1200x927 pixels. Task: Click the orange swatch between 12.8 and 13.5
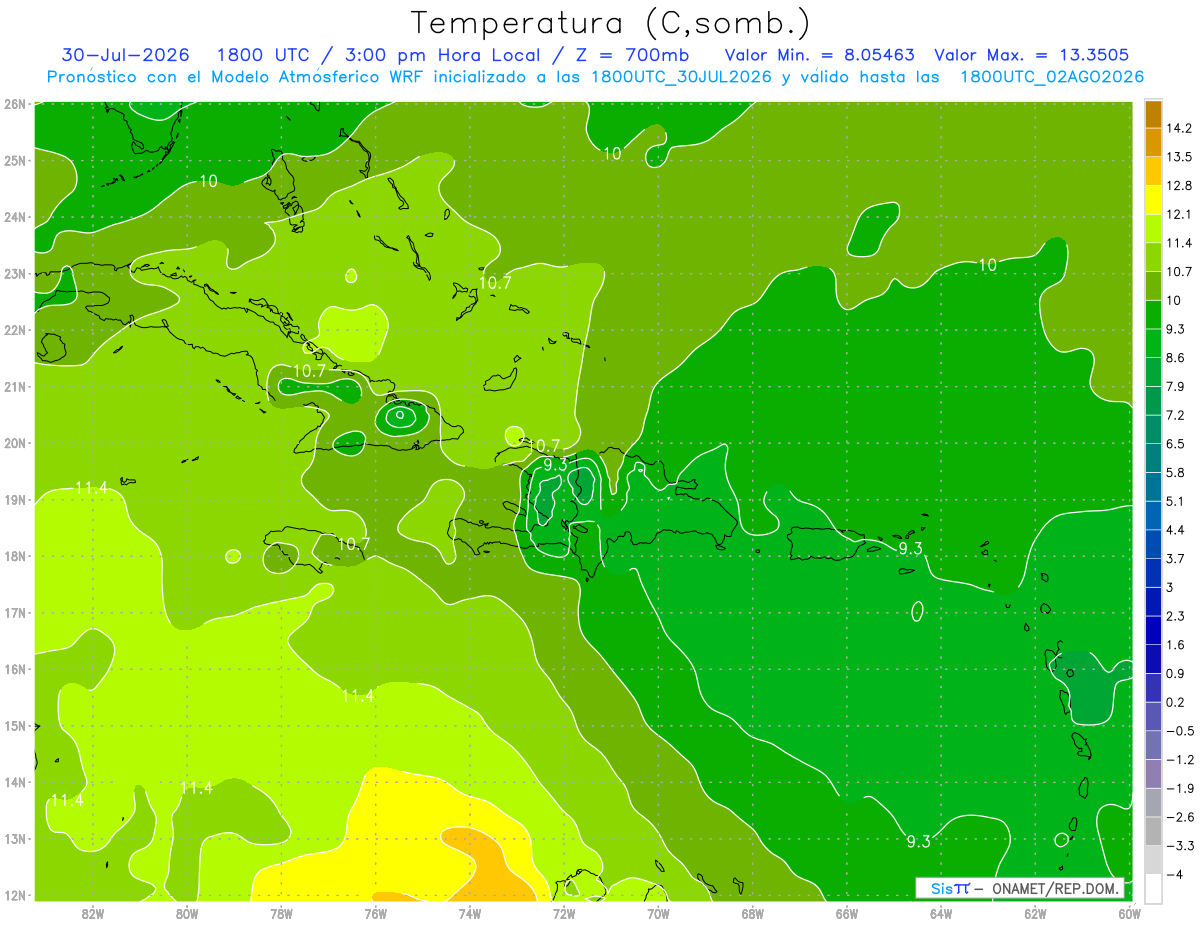pos(1153,171)
